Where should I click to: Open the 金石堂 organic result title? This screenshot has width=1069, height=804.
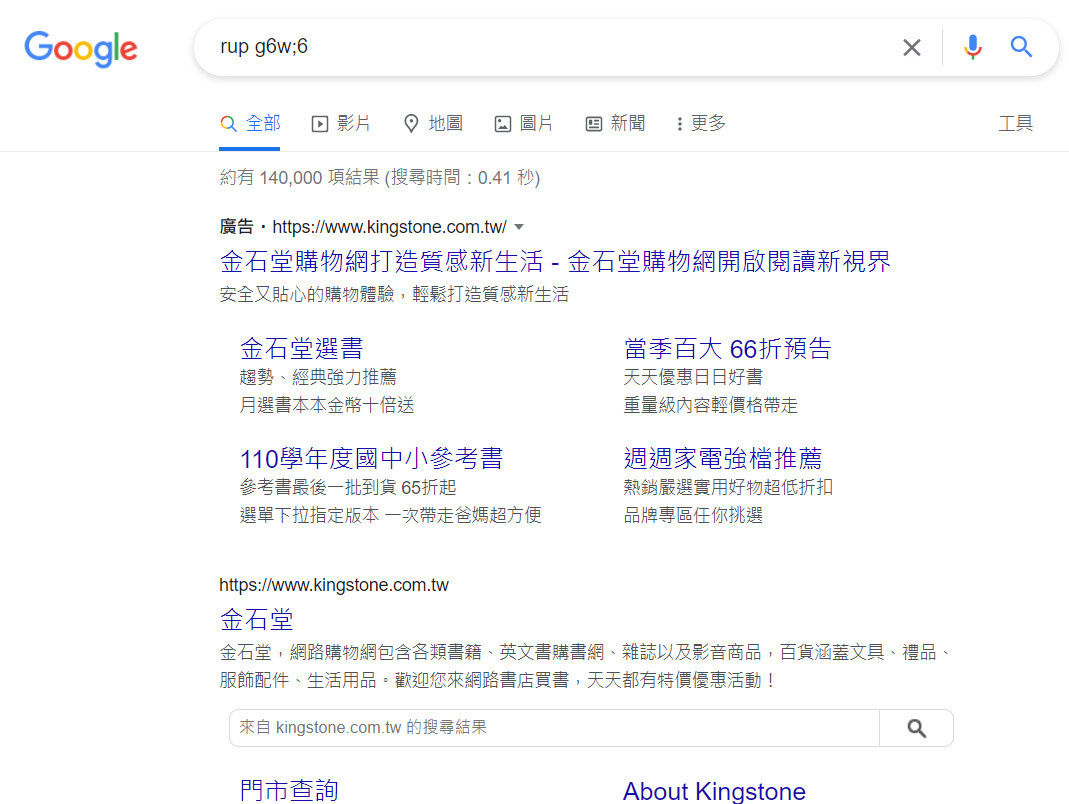pos(256,620)
